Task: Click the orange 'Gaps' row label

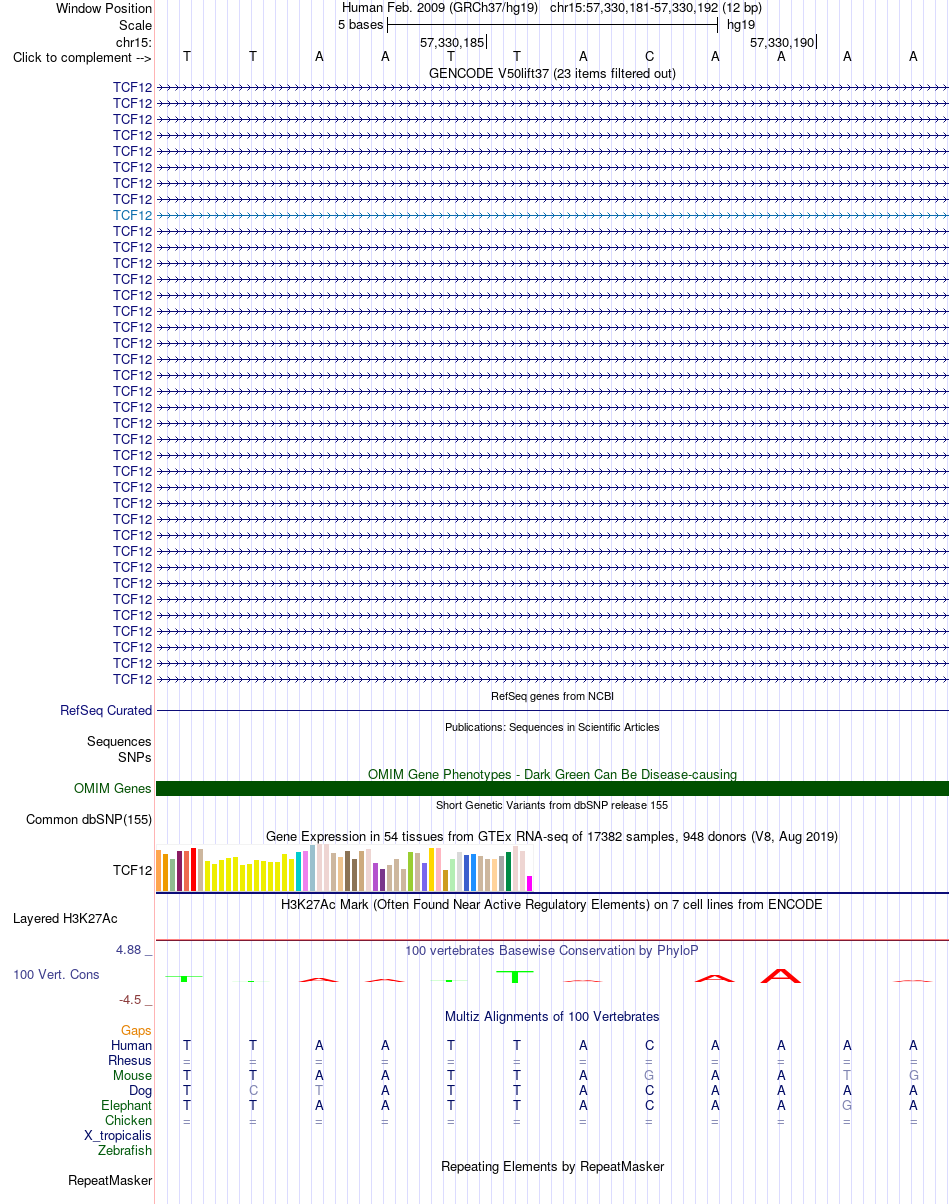Action: click(137, 1031)
